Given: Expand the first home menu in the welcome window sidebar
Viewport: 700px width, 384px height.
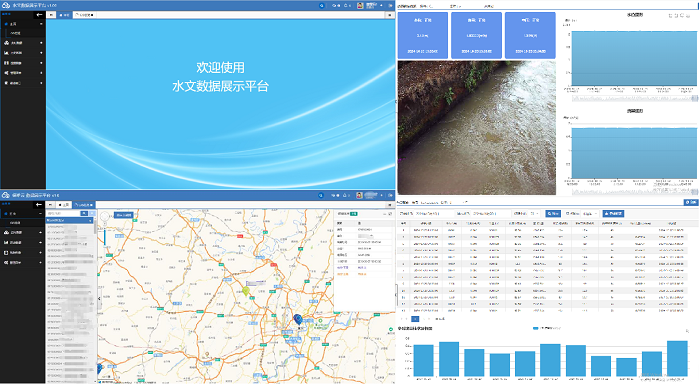Looking at the screenshot, I should click(x=22, y=24).
